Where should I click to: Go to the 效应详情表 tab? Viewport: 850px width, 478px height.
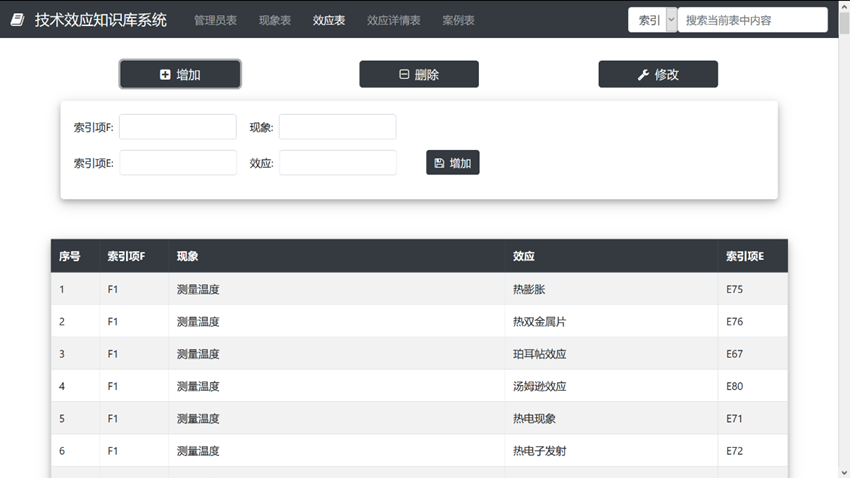[394, 20]
